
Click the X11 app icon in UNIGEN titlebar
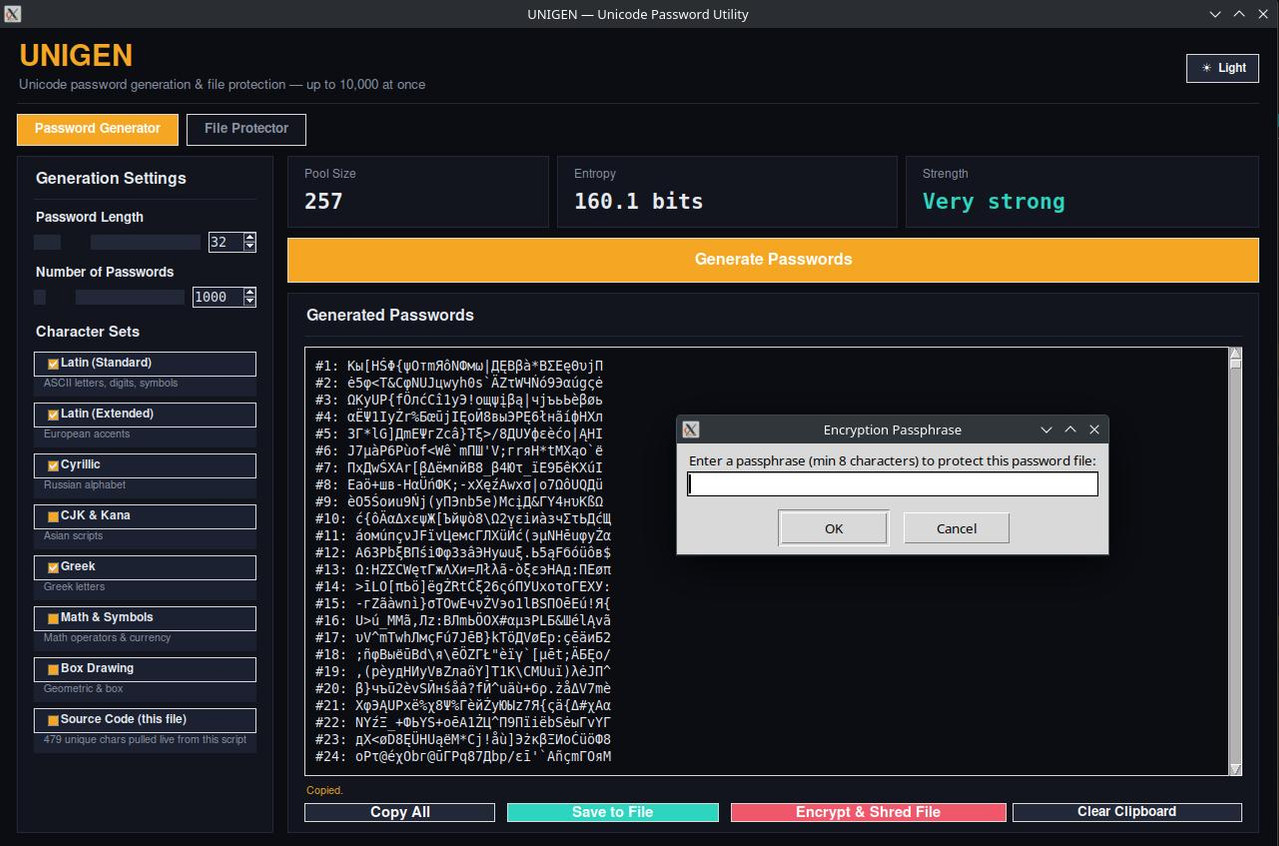tap(12, 14)
